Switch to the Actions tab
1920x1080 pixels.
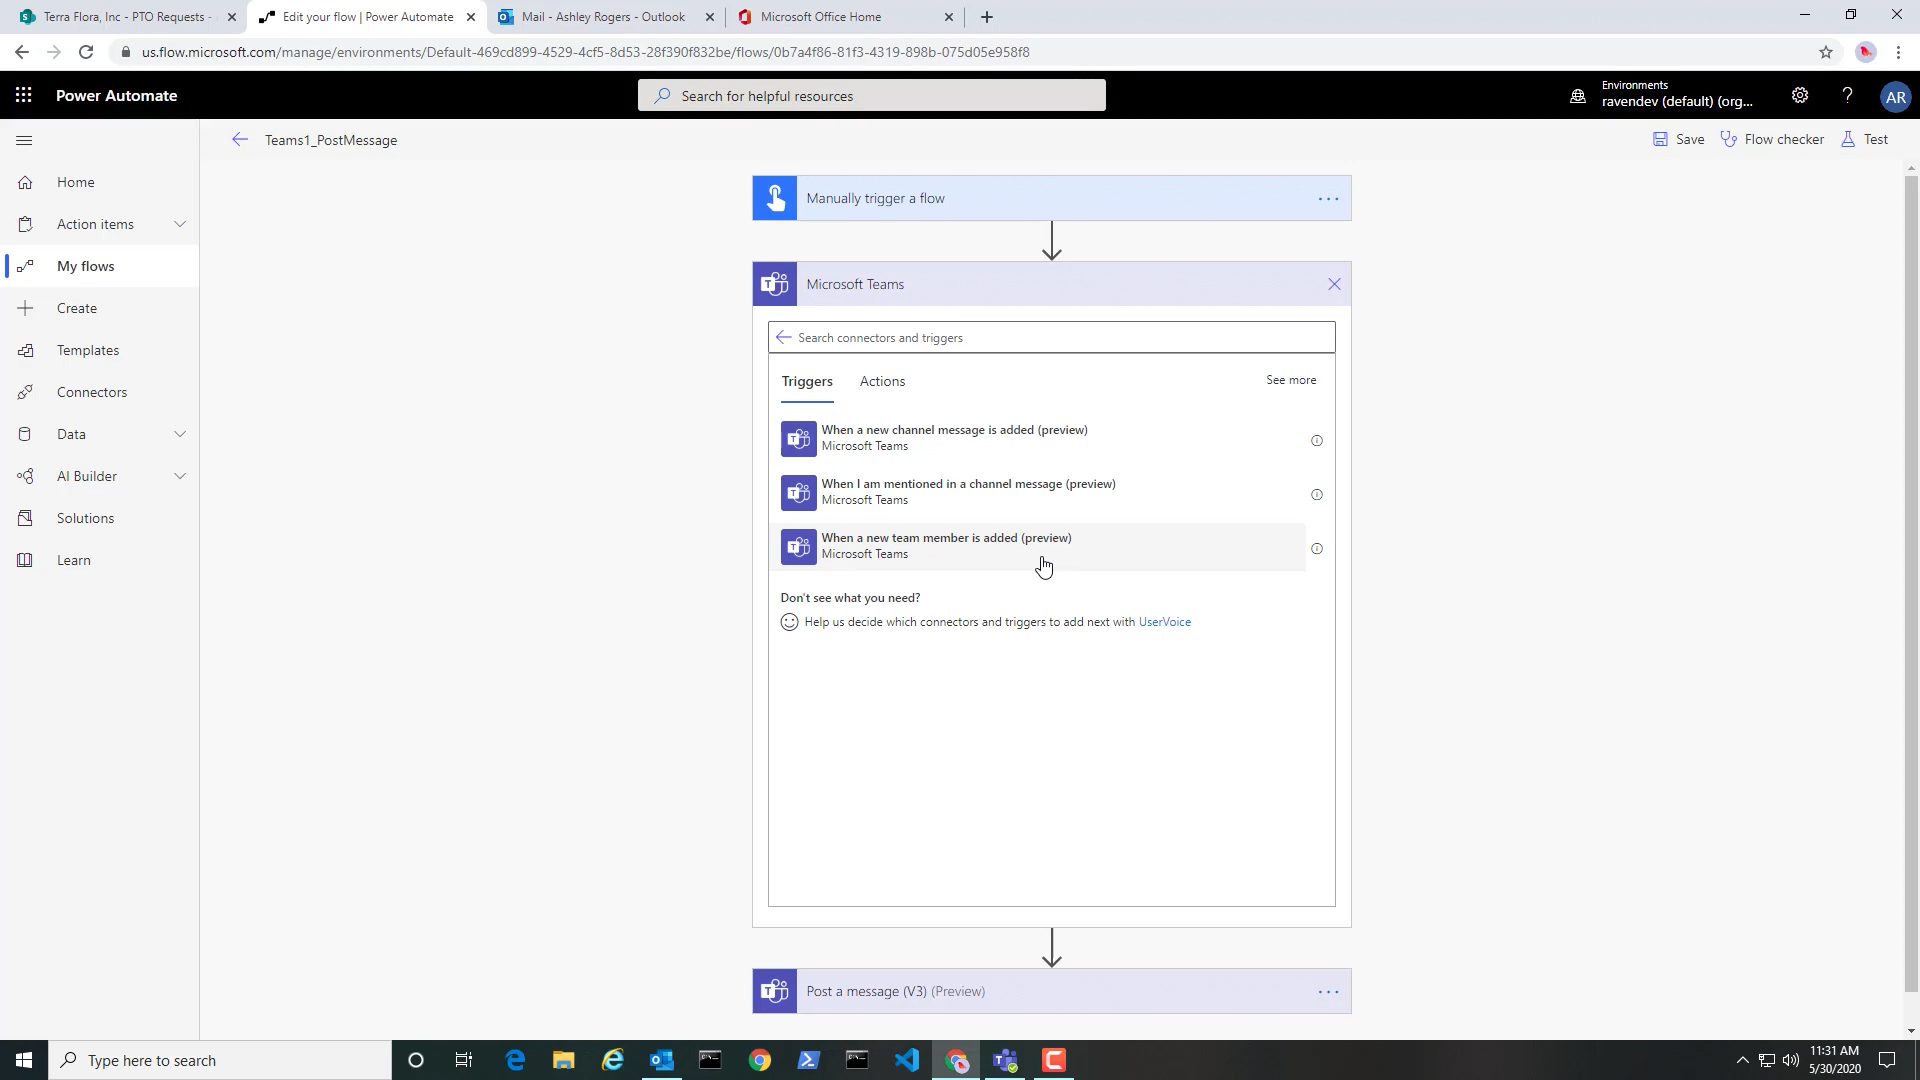(882, 382)
